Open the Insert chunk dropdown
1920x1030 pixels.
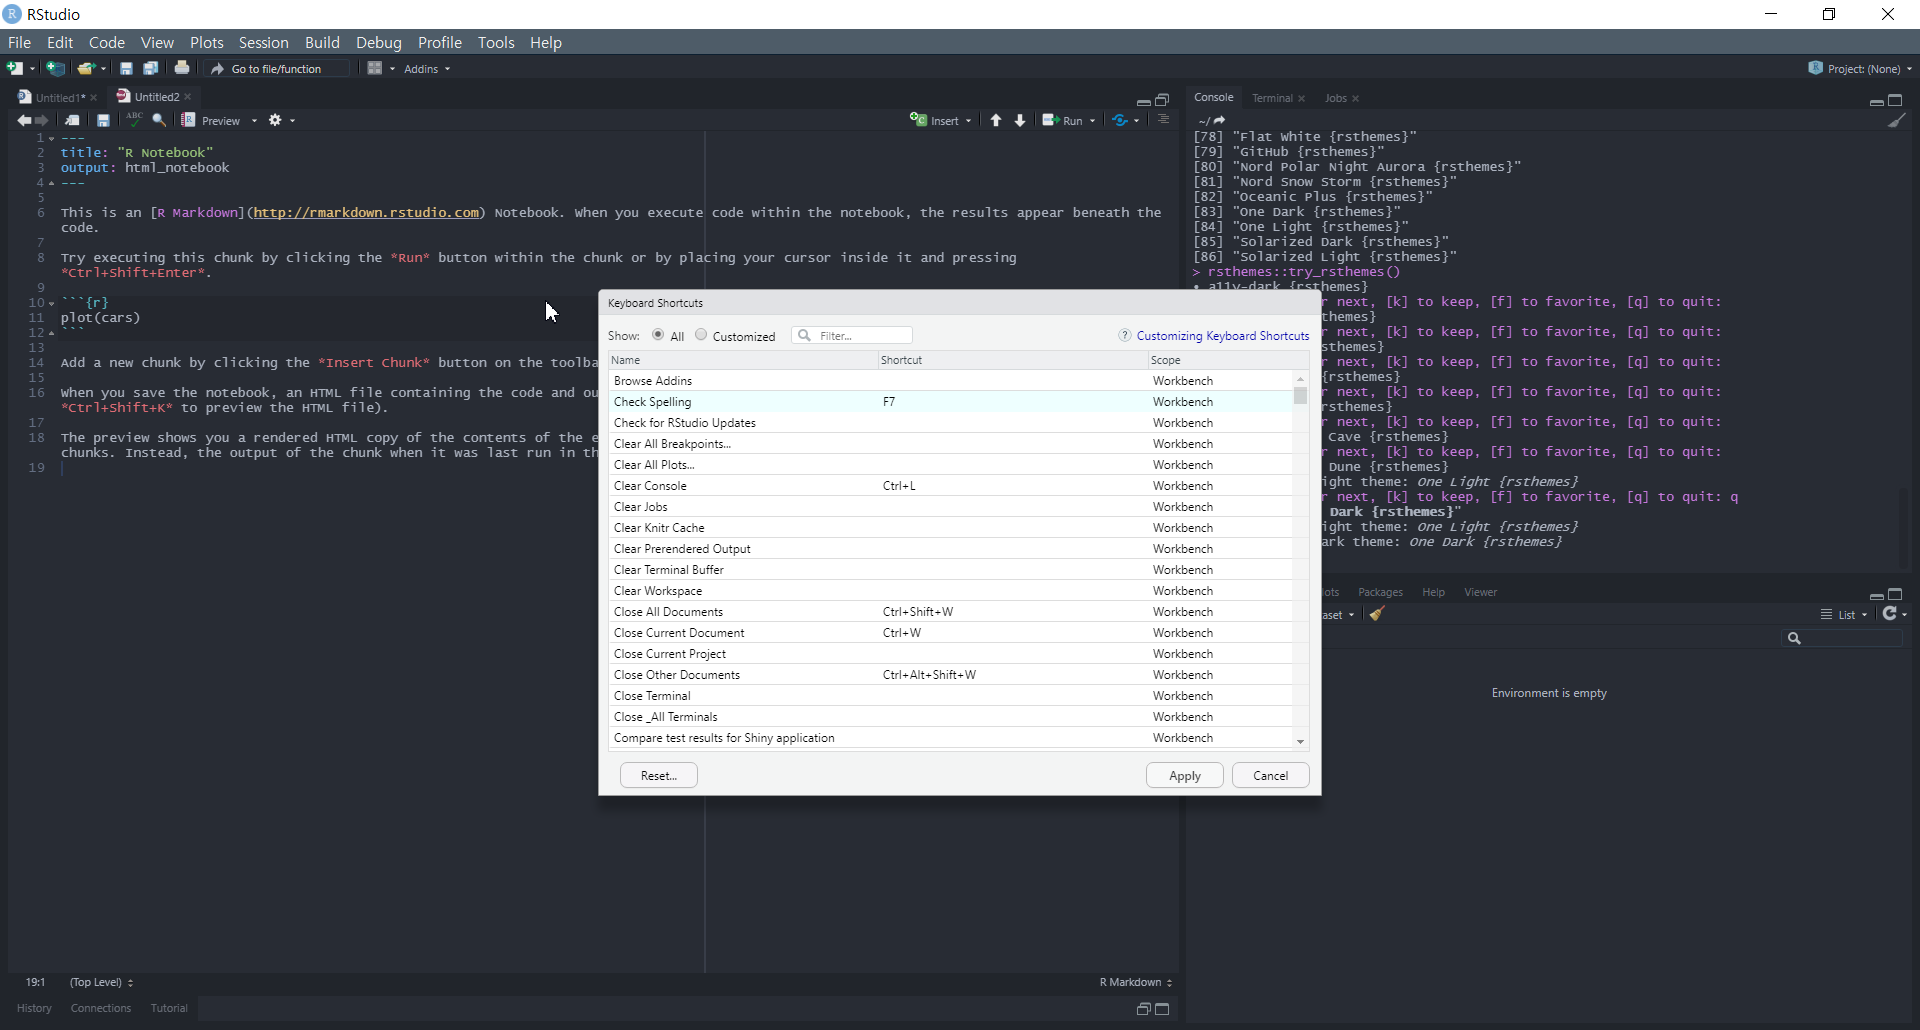pyautogui.click(x=940, y=121)
